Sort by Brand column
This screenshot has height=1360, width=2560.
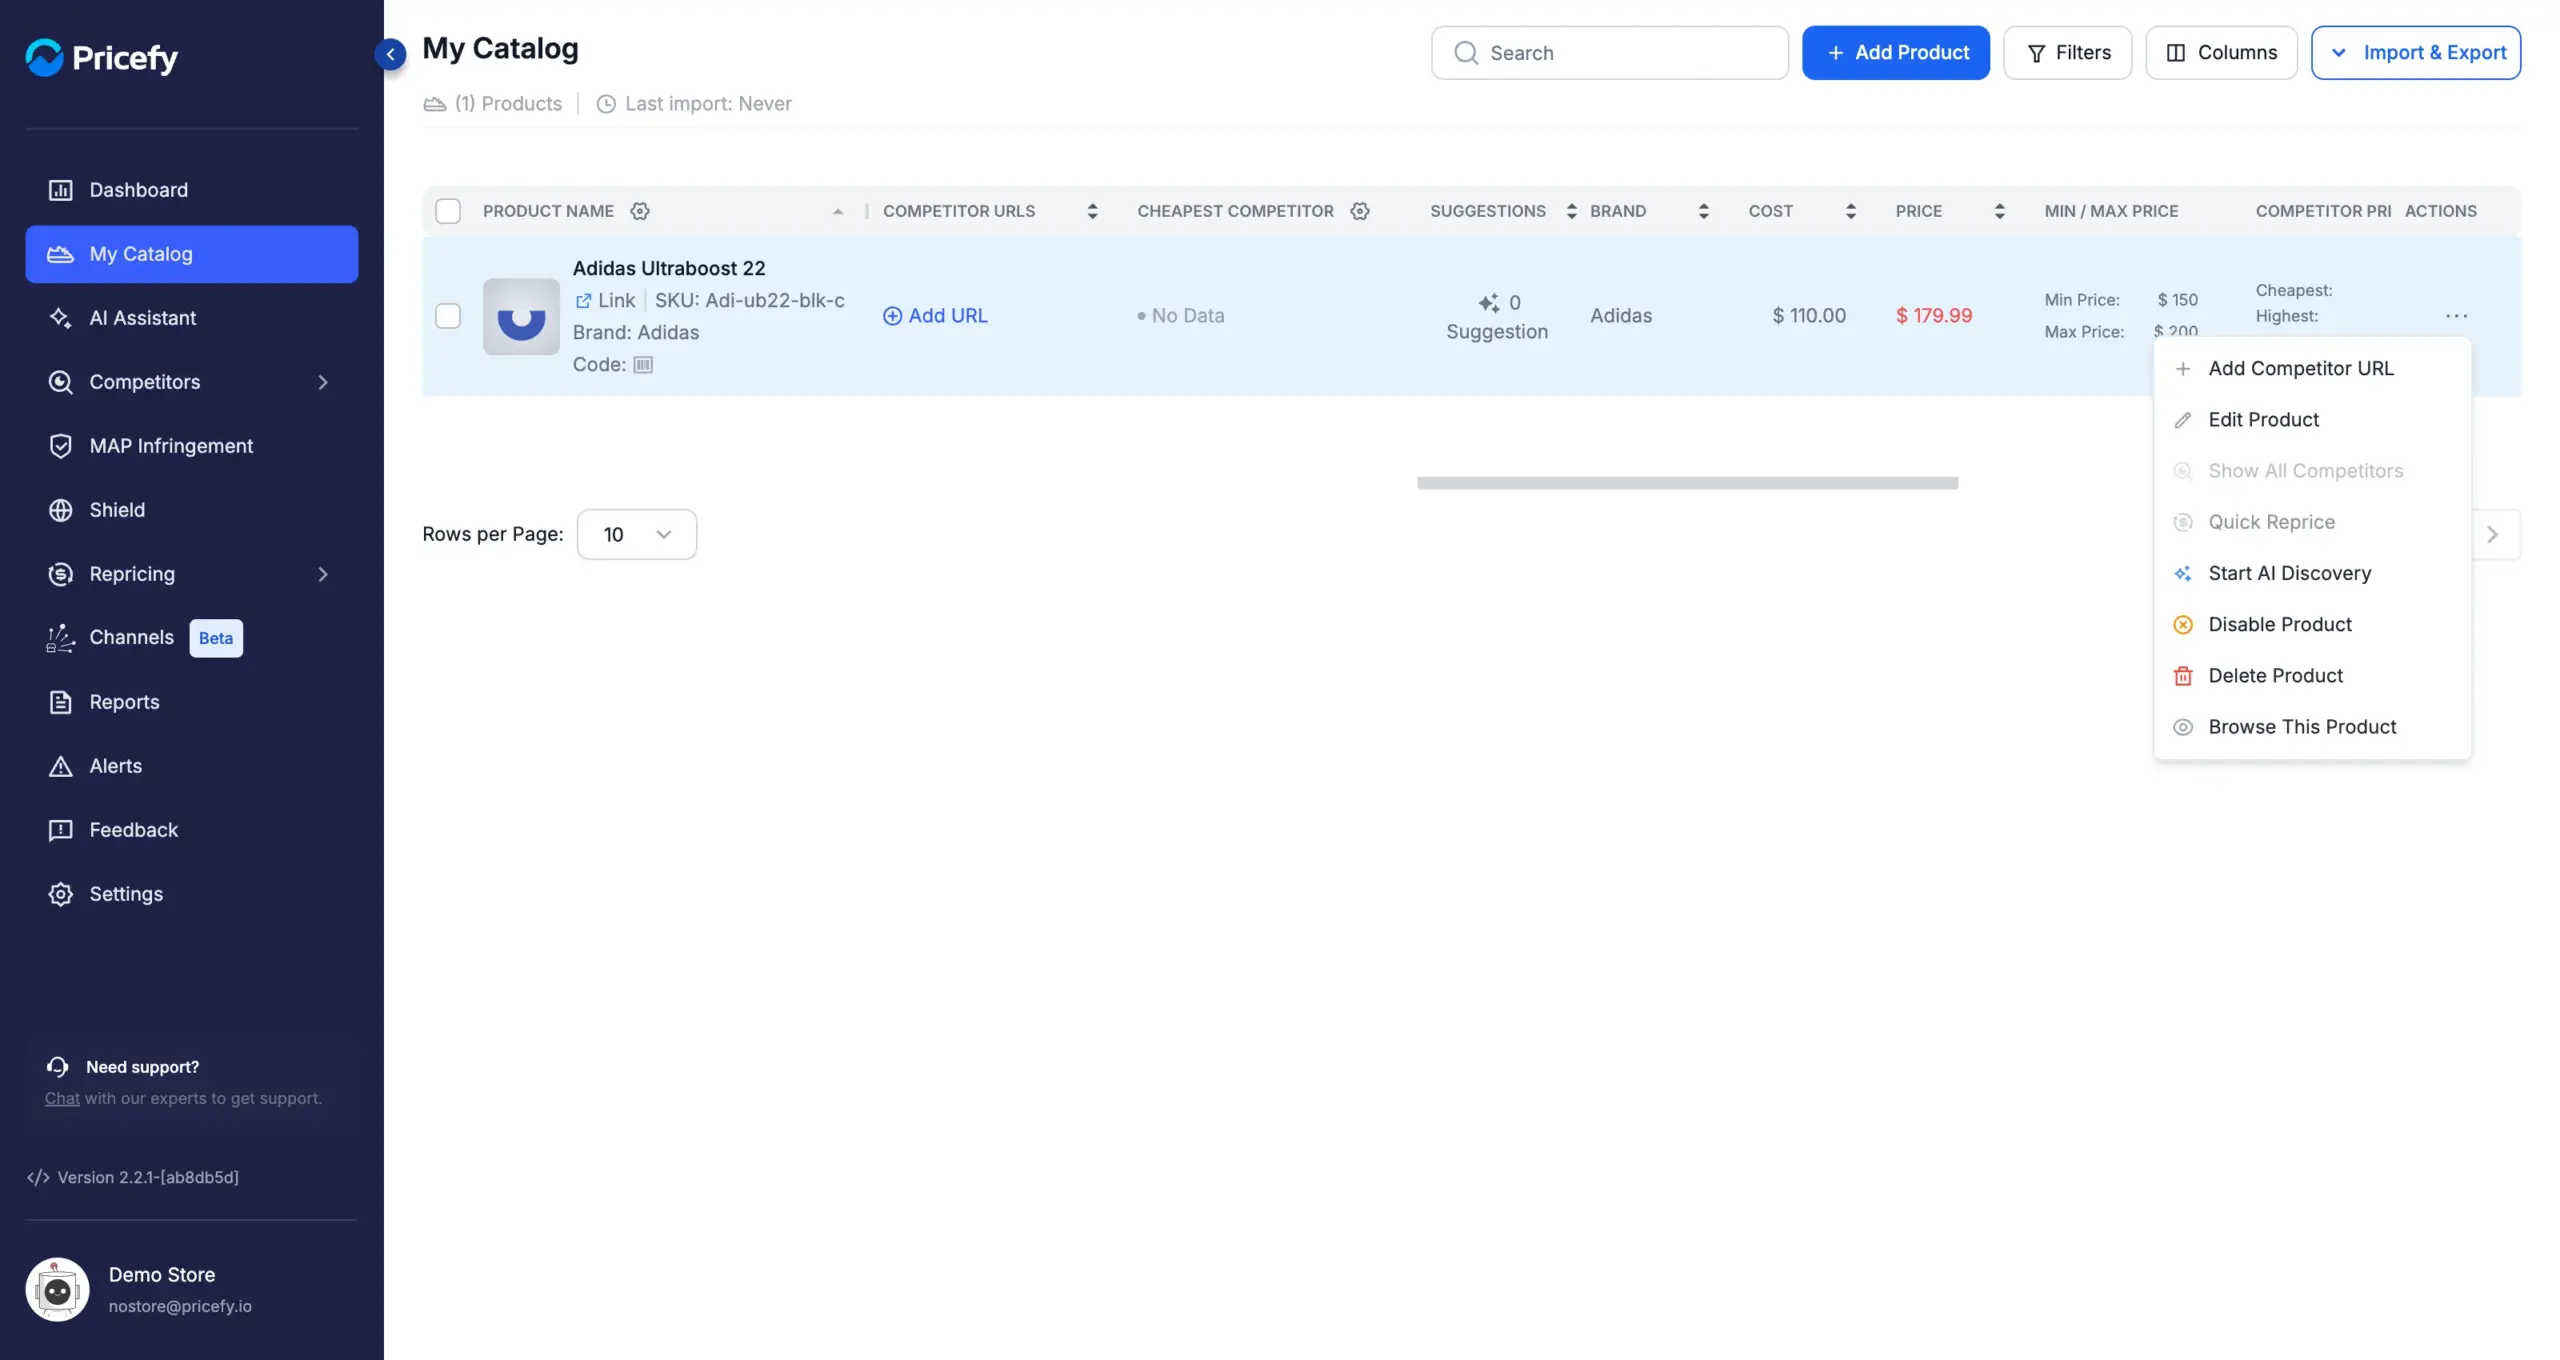pos(1703,211)
